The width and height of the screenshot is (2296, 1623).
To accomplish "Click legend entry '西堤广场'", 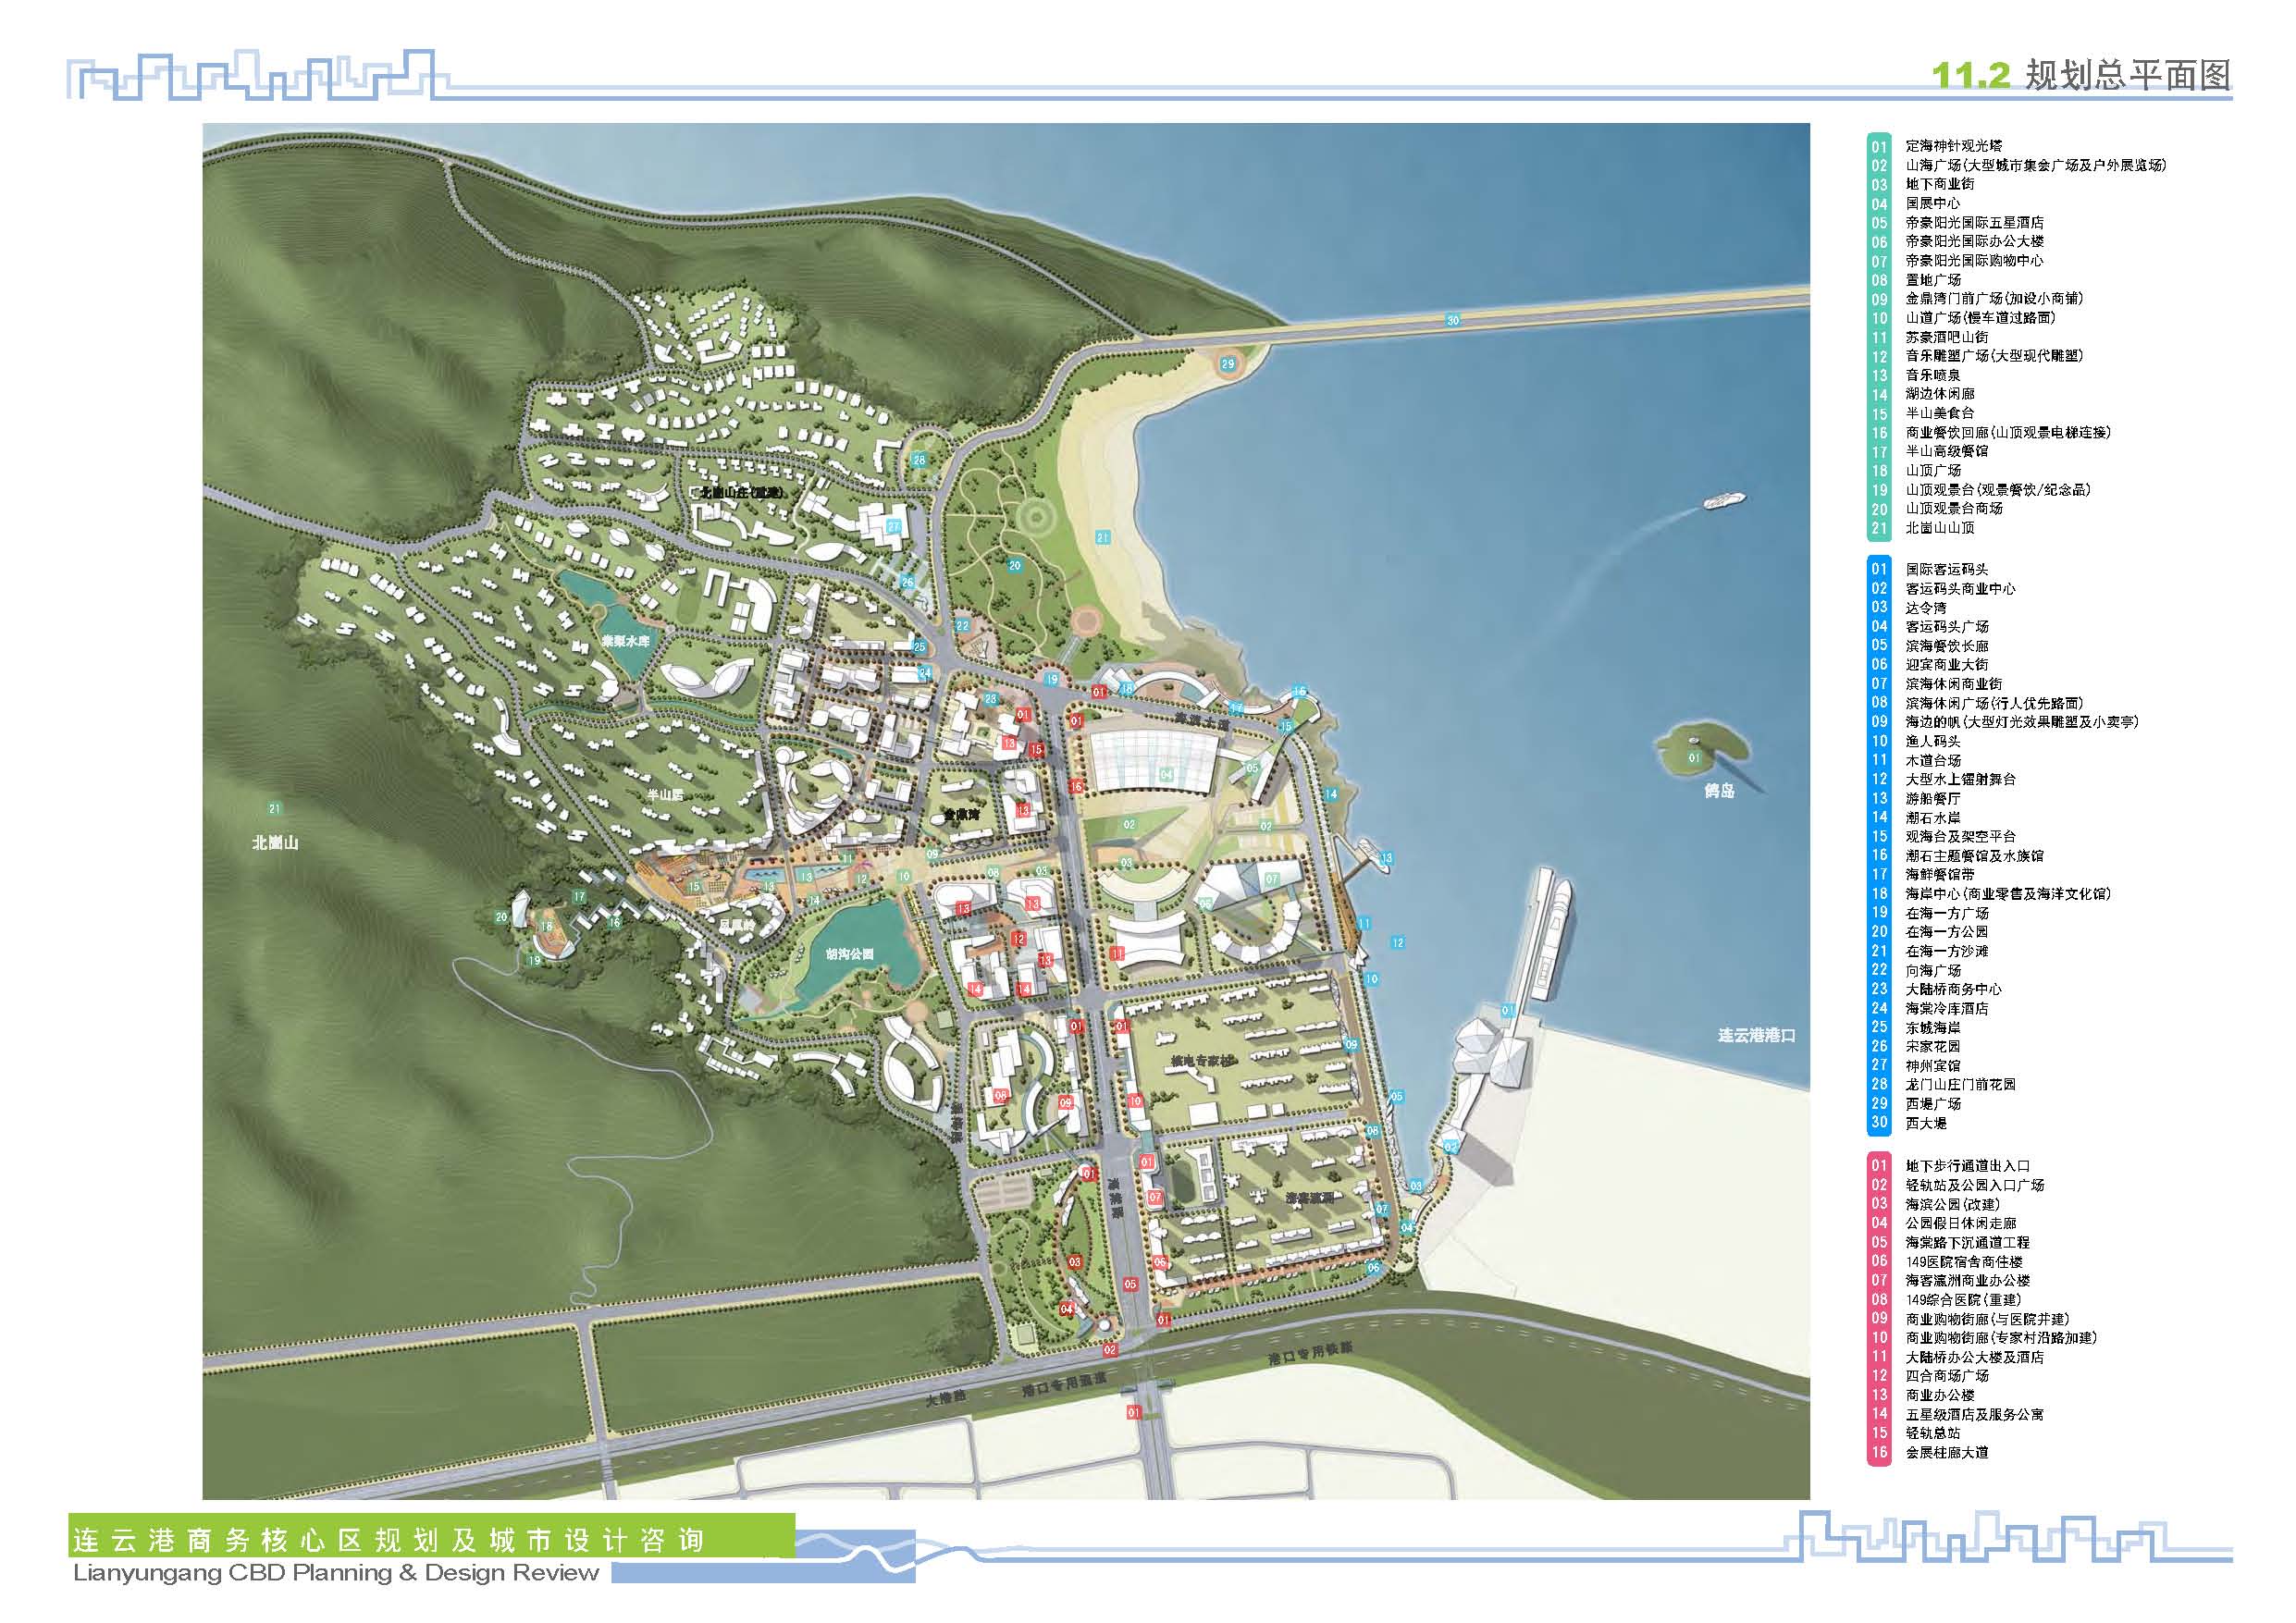I will coord(1932,1104).
